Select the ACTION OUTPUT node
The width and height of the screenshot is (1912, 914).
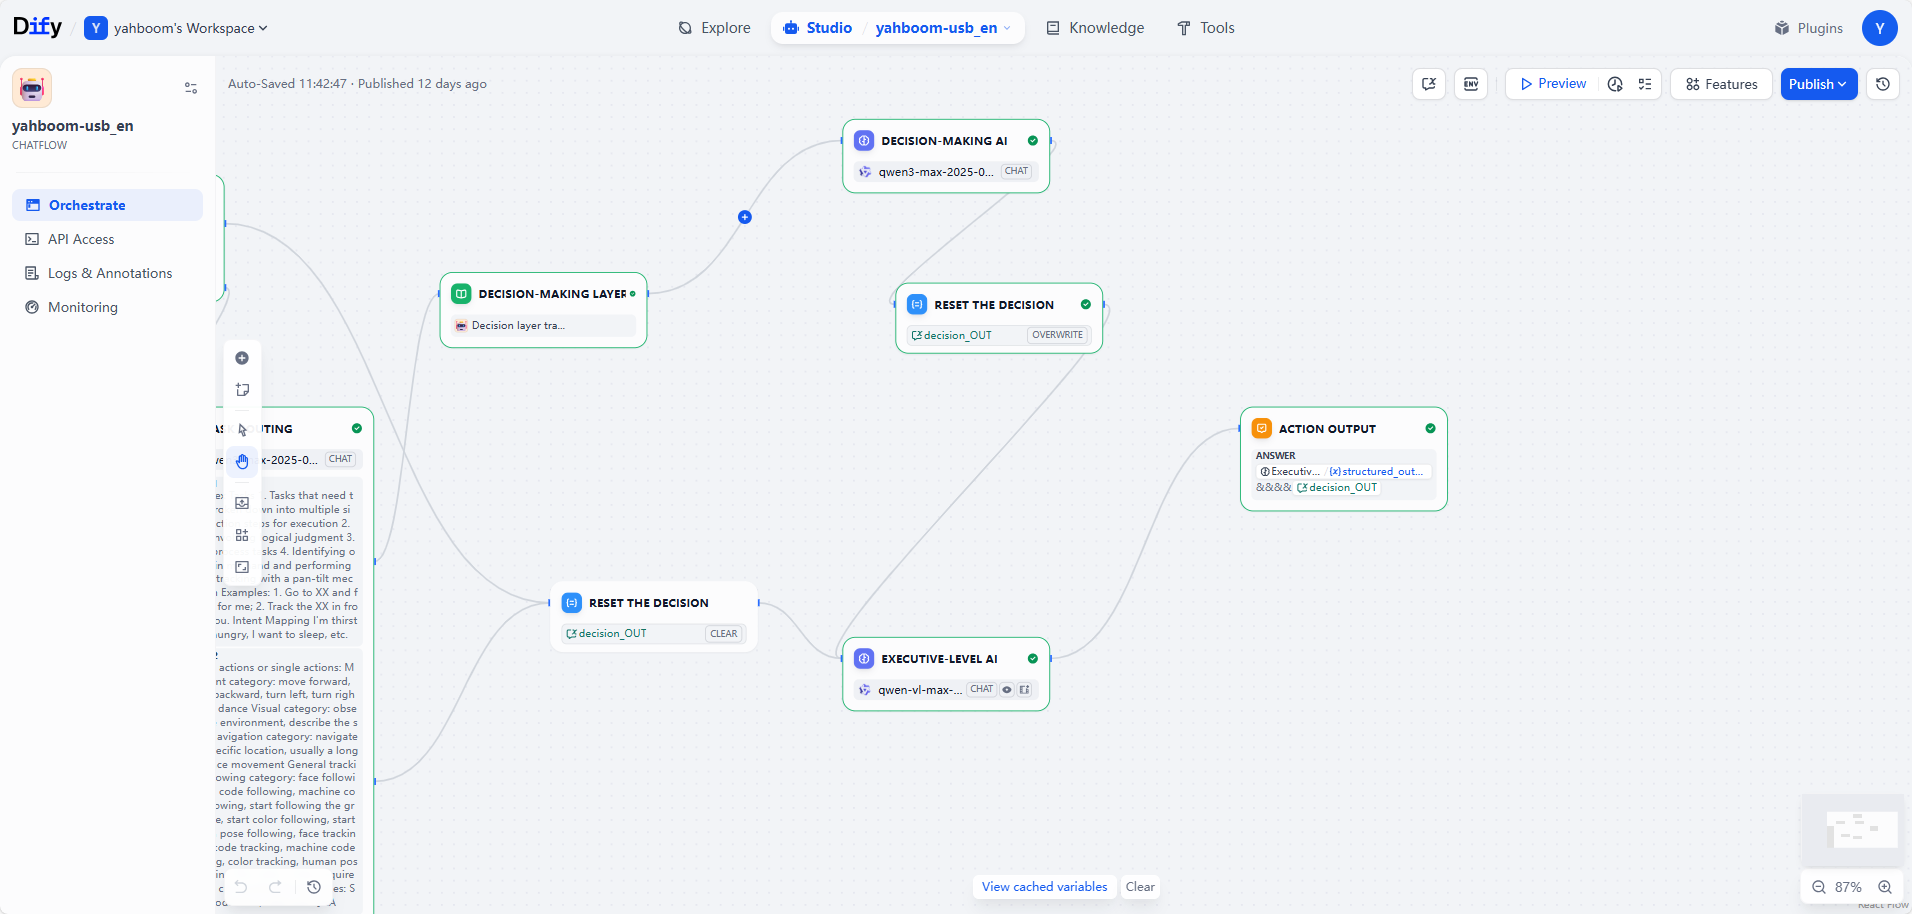pos(1344,459)
